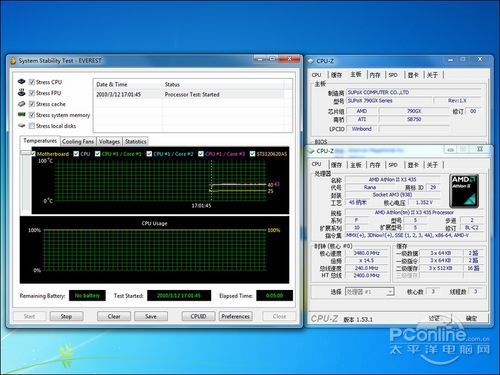Click the Winbond LPCIO field
Screen dimensions: 500x375
coord(362,129)
